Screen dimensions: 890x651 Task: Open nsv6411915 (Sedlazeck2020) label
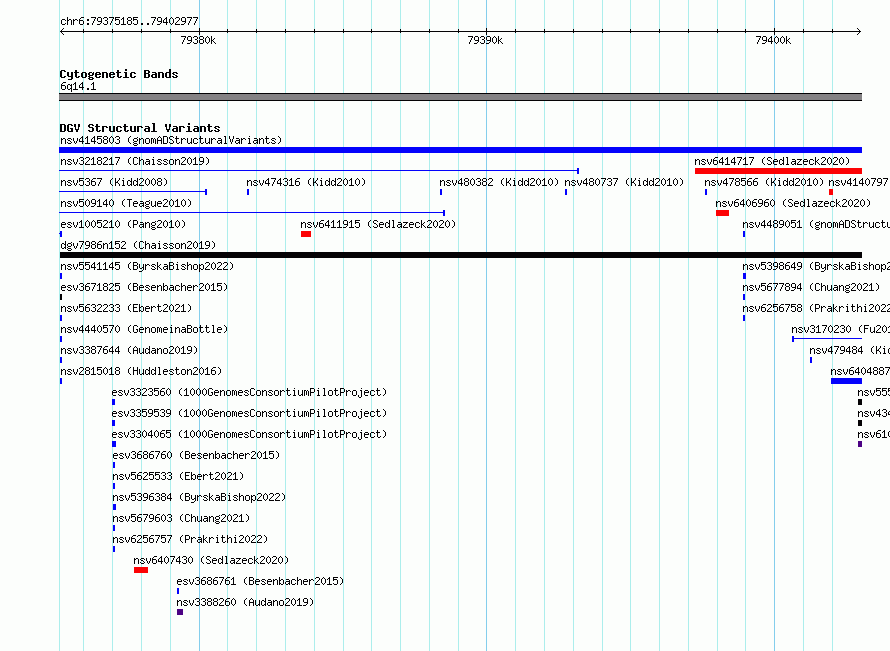(x=378, y=224)
